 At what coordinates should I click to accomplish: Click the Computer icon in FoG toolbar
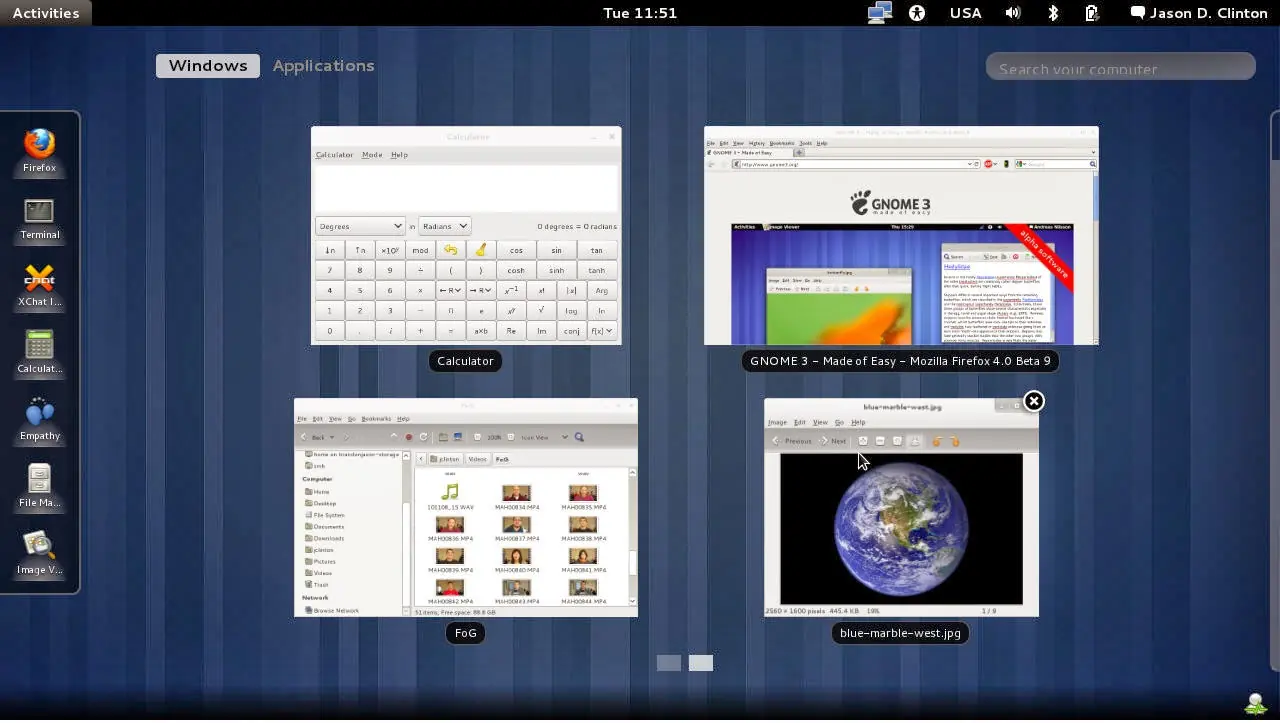pos(458,437)
